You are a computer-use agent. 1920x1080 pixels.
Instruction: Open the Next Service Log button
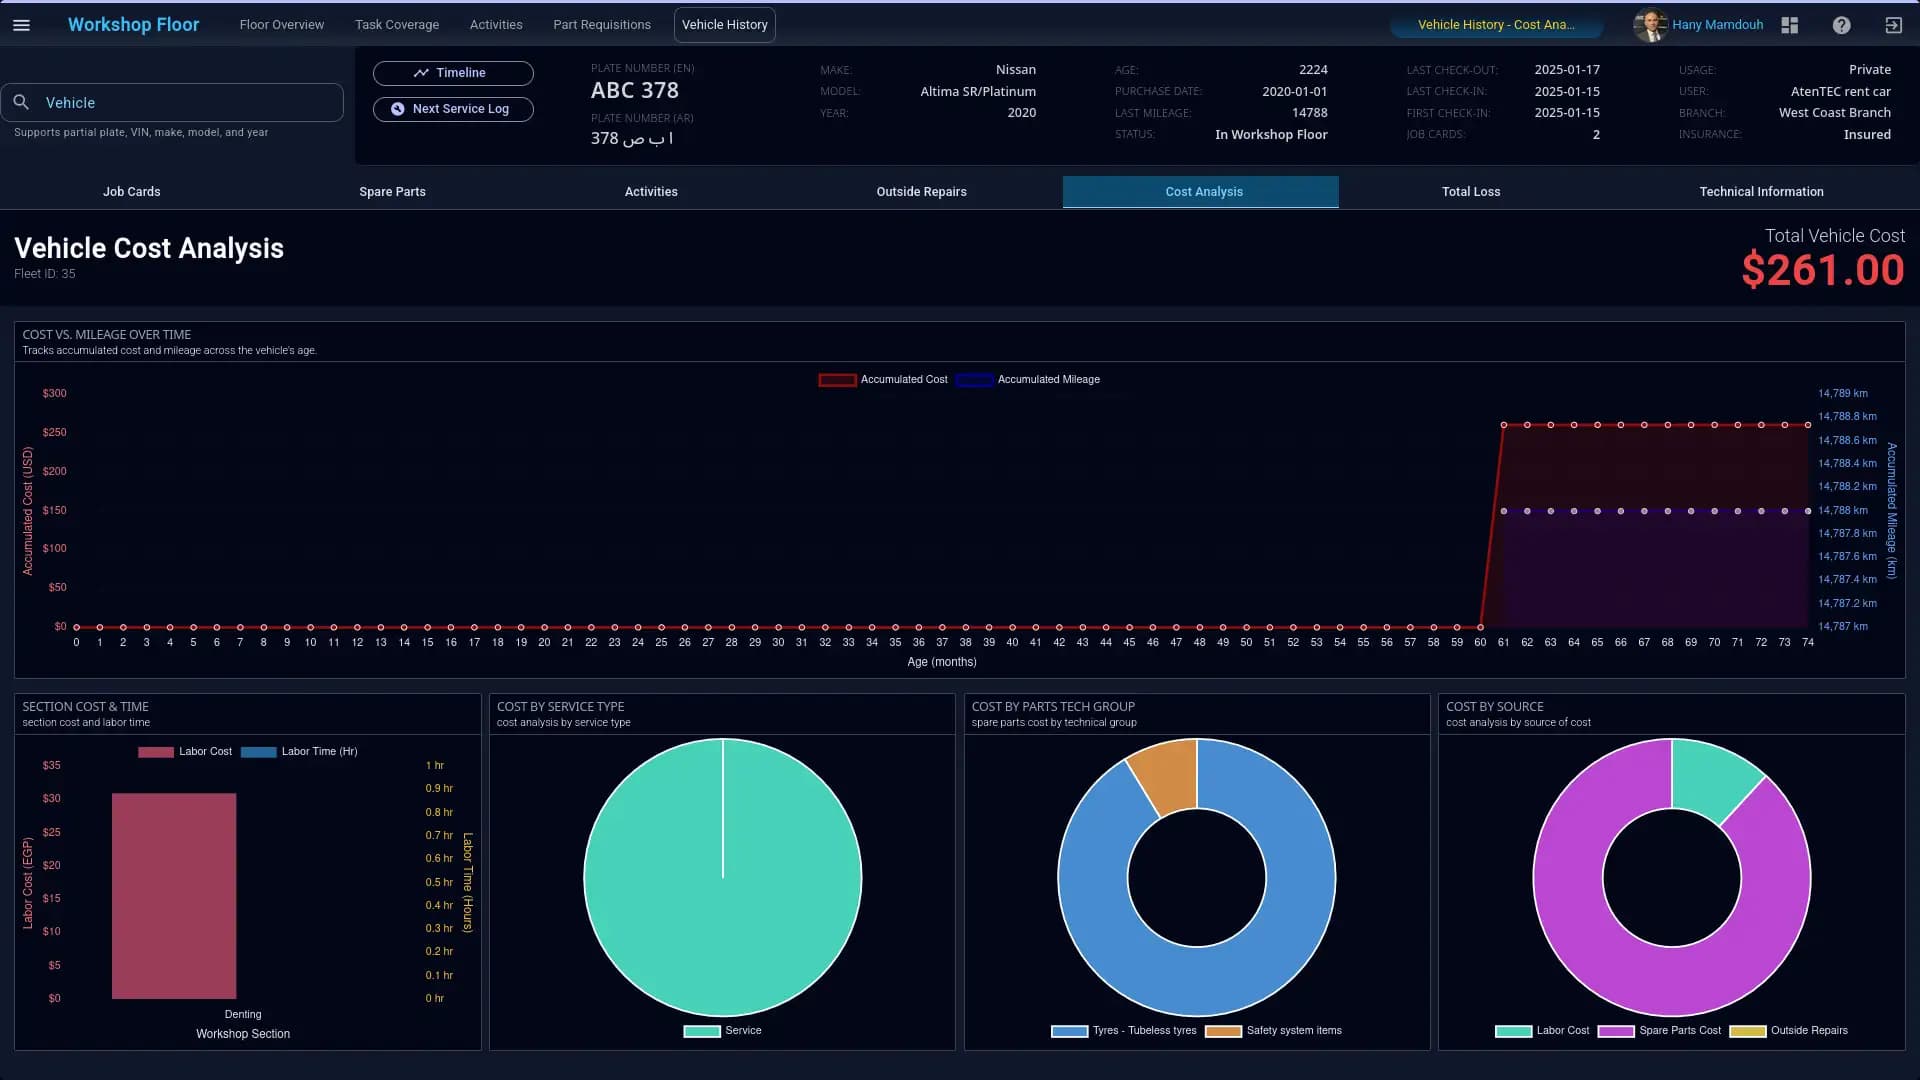tap(453, 109)
